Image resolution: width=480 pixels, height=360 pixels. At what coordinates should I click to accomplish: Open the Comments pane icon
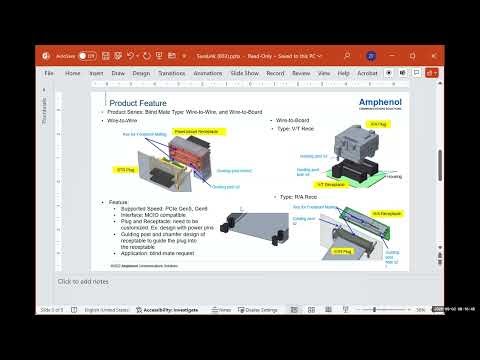pos(417,73)
